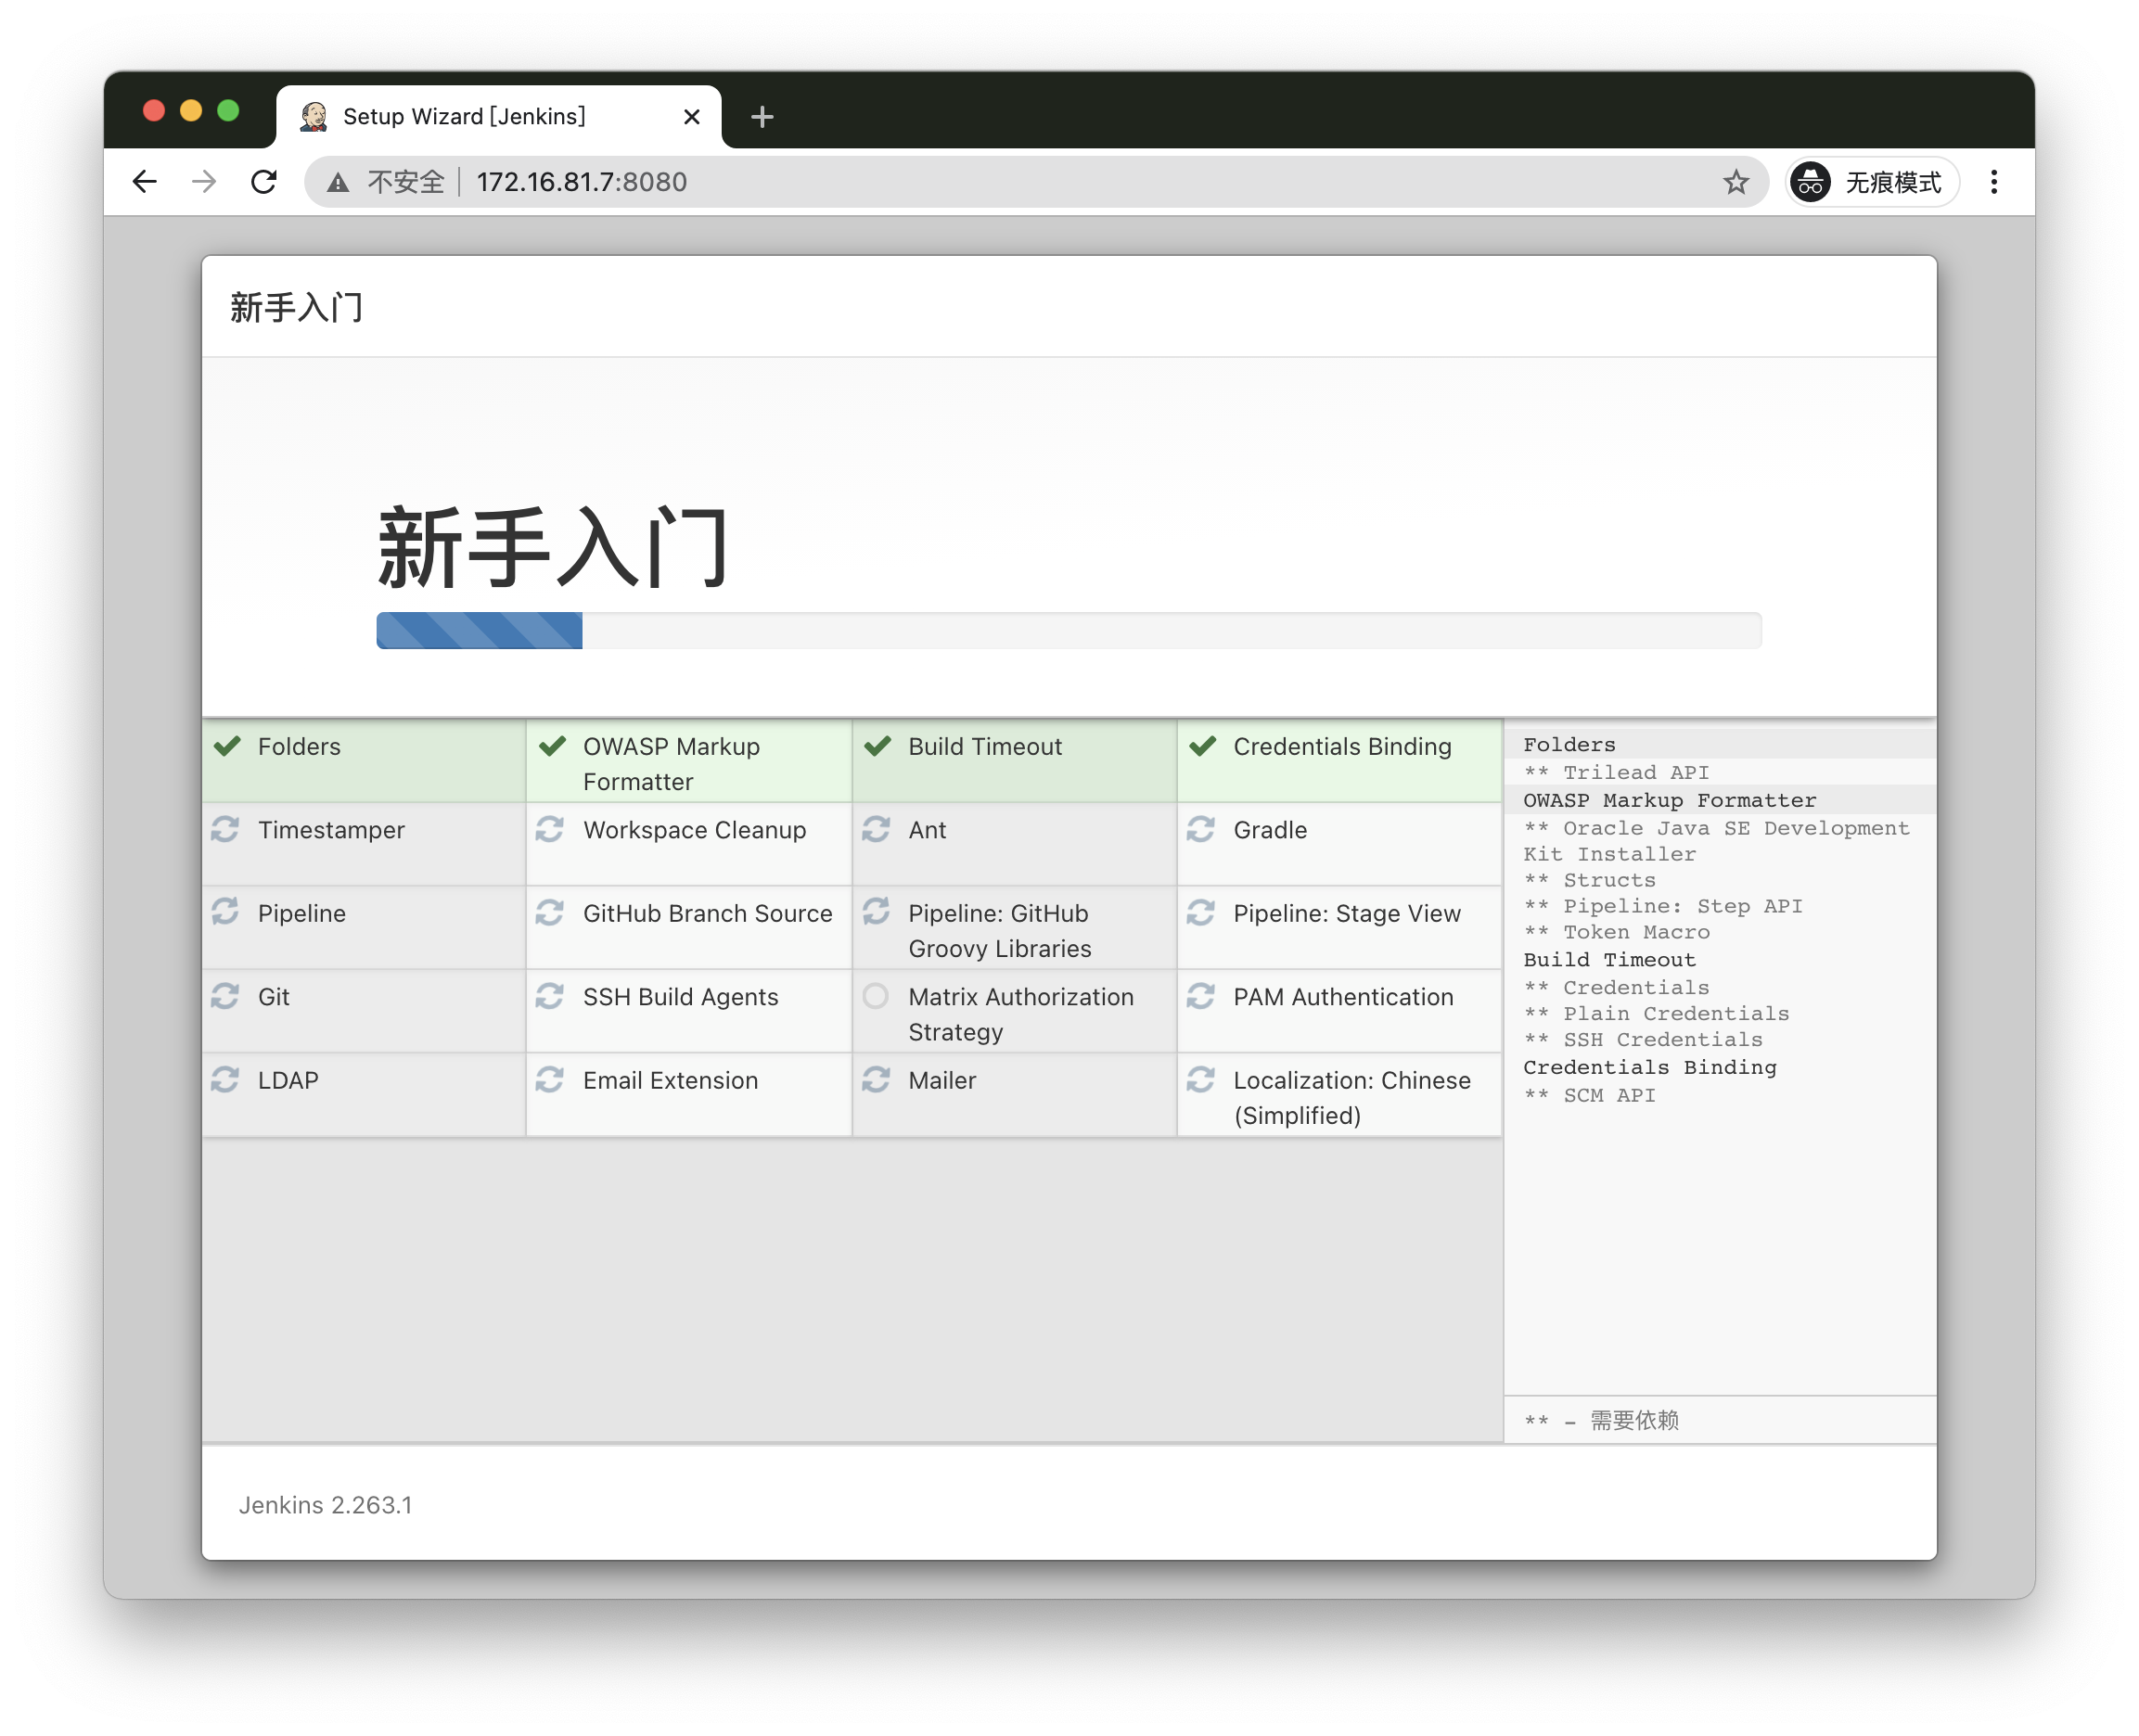This screenshot has width=2139, height=1736.
Task: Click '** Oracle Java SE Development' log line
Action: 1716,829
